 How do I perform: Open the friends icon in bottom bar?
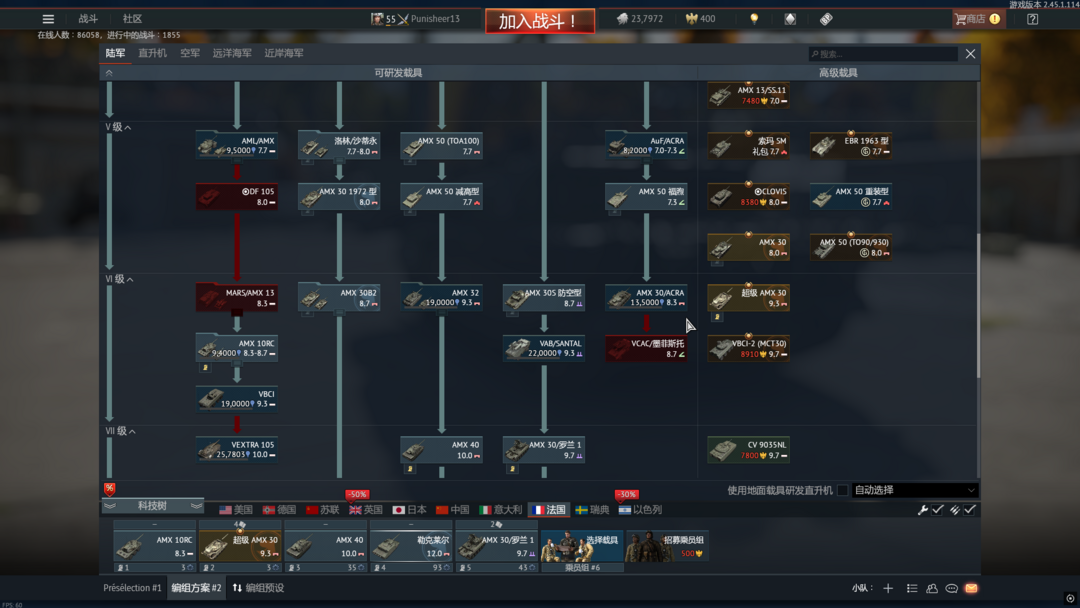pyautogui.click(x=932, y=588)
